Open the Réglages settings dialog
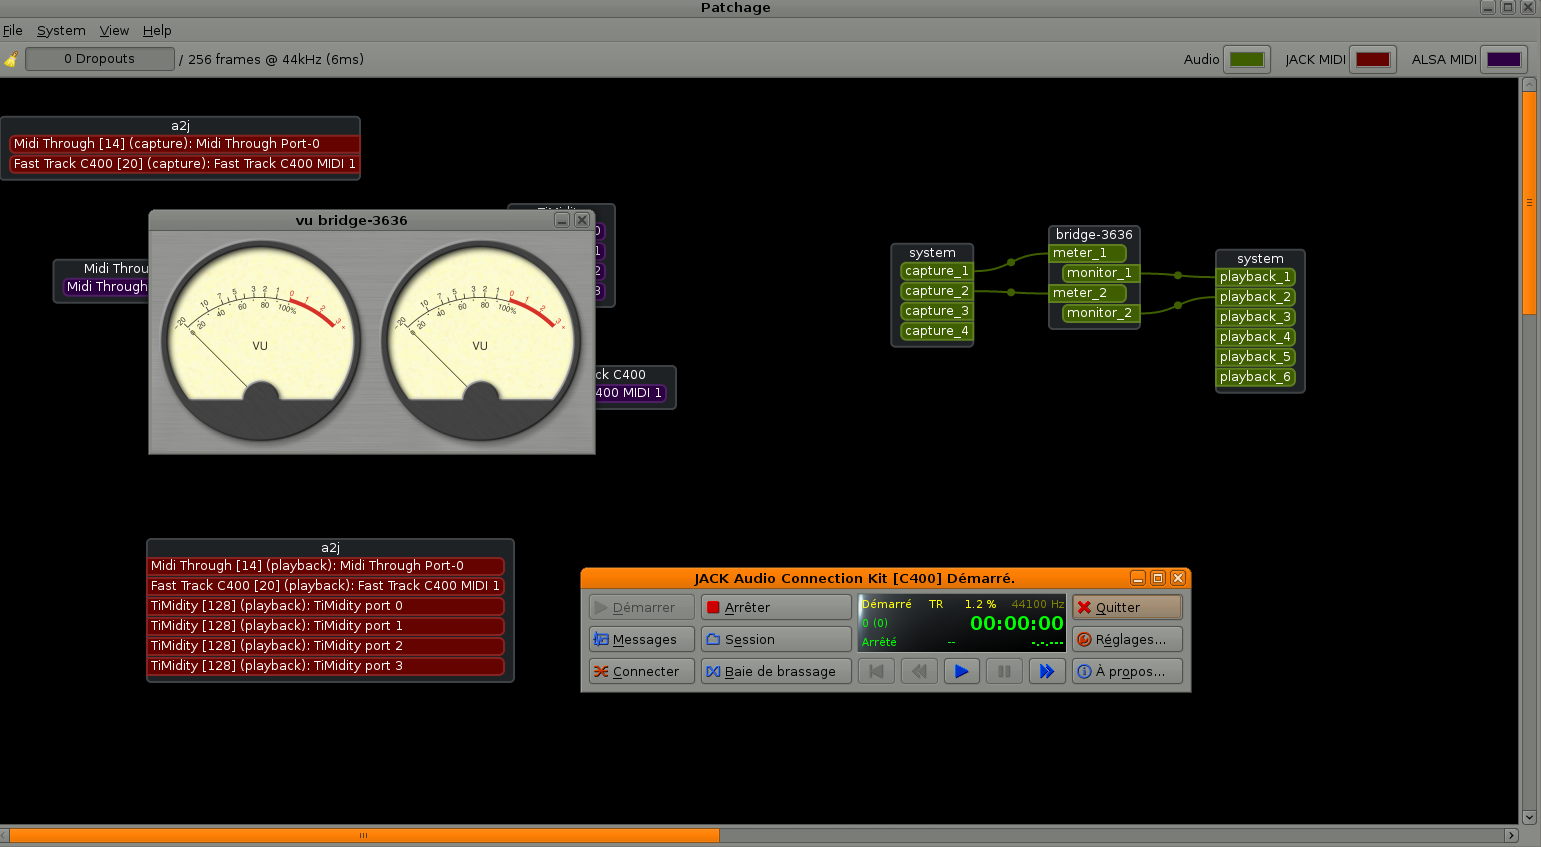The image size is (1541, 847). tap(1127, 639)
